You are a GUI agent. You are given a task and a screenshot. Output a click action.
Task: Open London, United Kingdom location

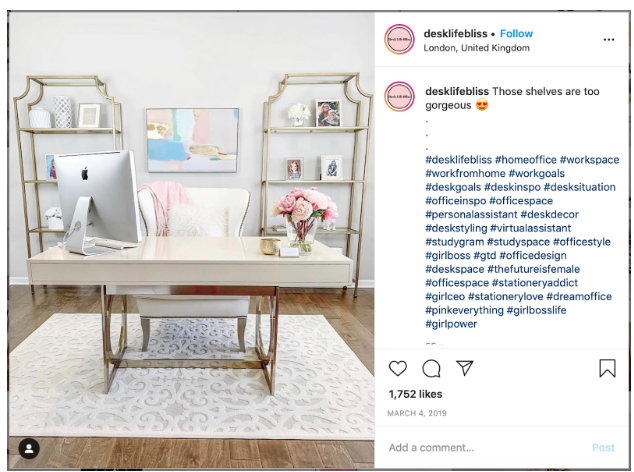[476, 48]
